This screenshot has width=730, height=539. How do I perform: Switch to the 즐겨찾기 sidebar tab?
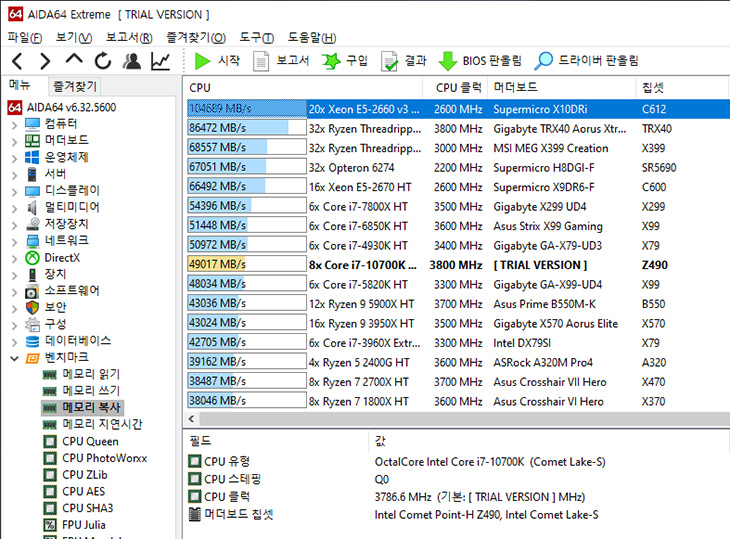point(74,86)
